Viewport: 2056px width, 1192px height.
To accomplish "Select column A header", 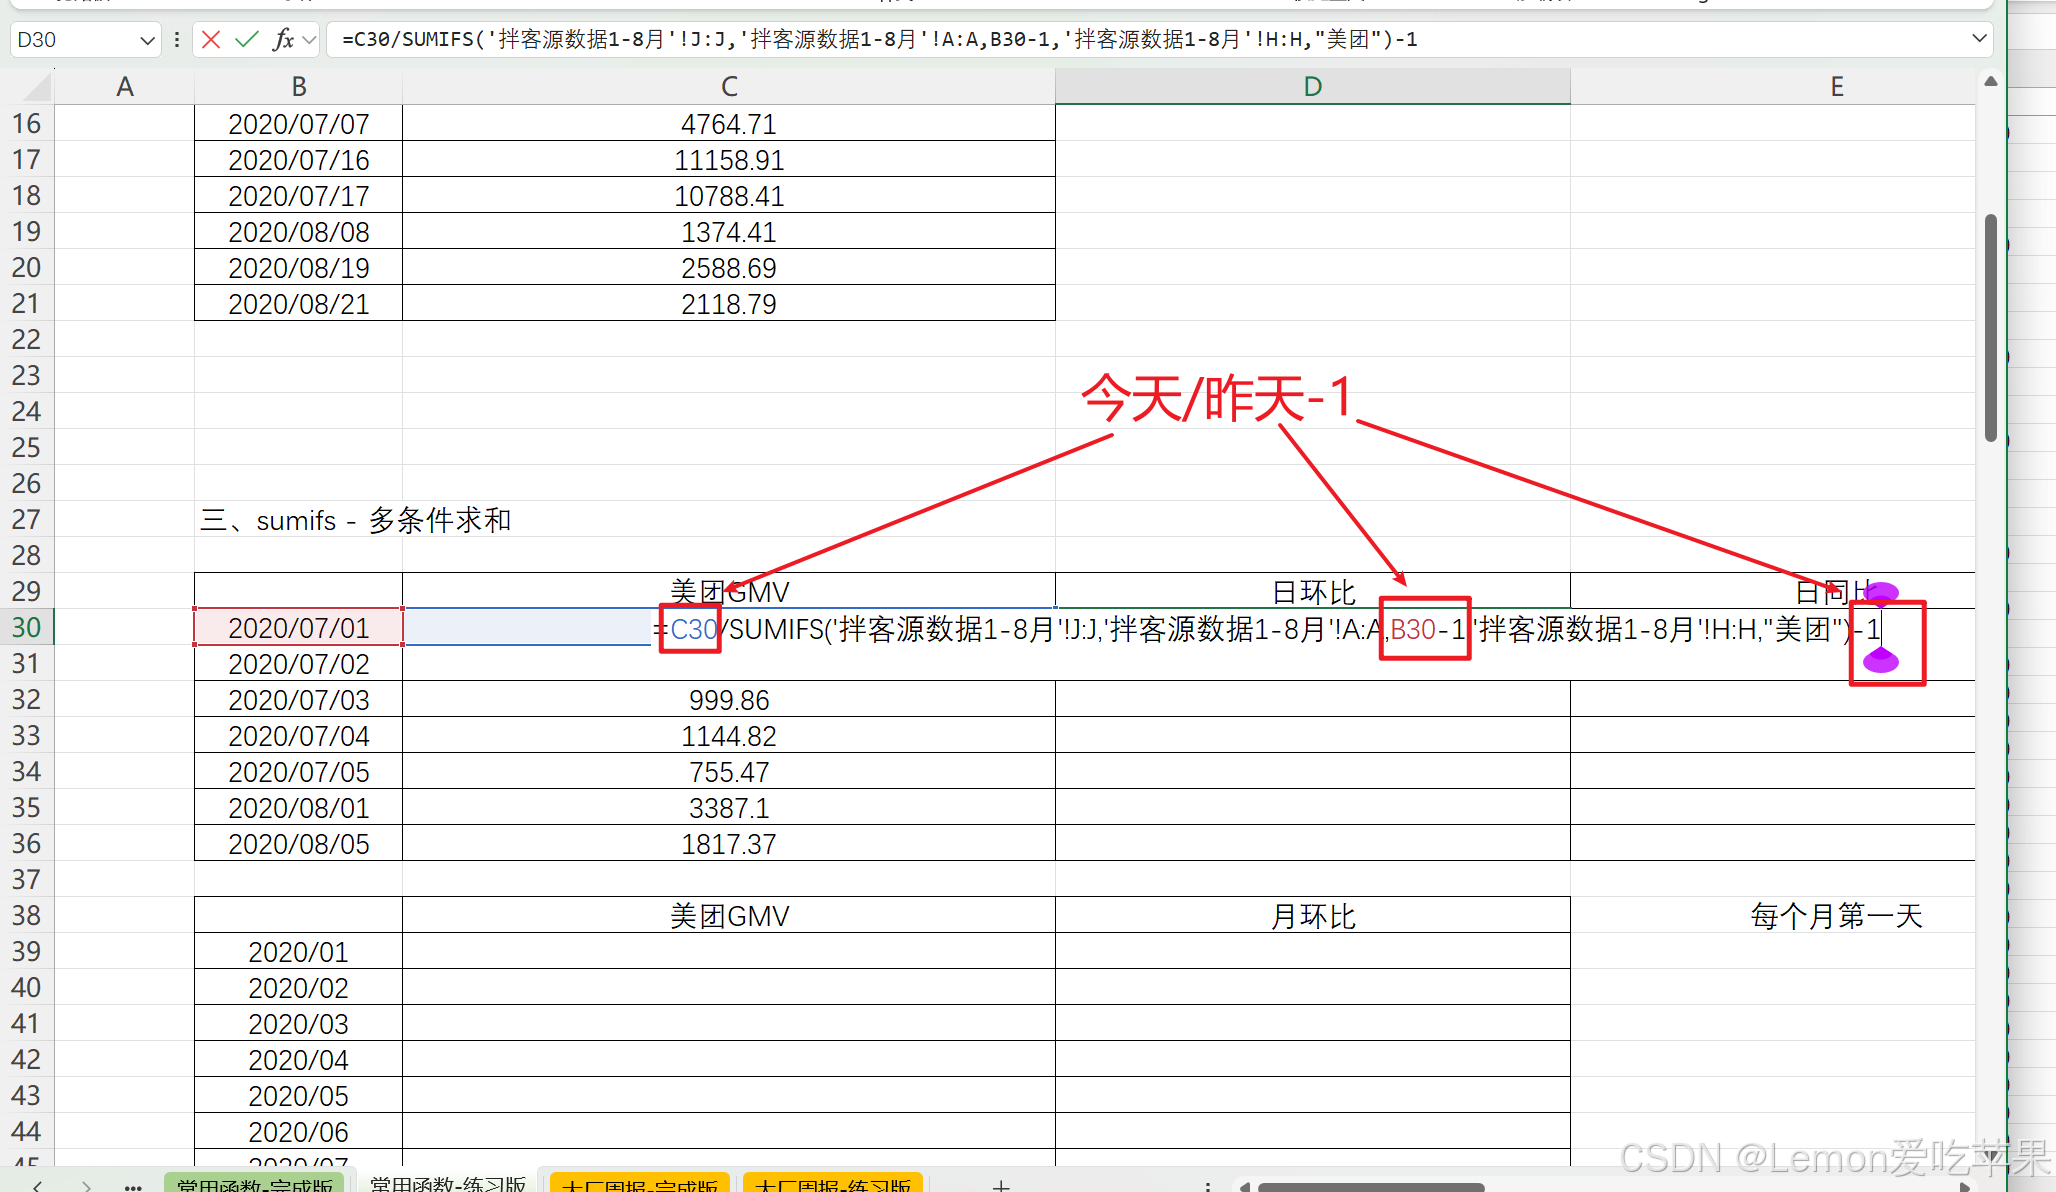I will point(125,87).
